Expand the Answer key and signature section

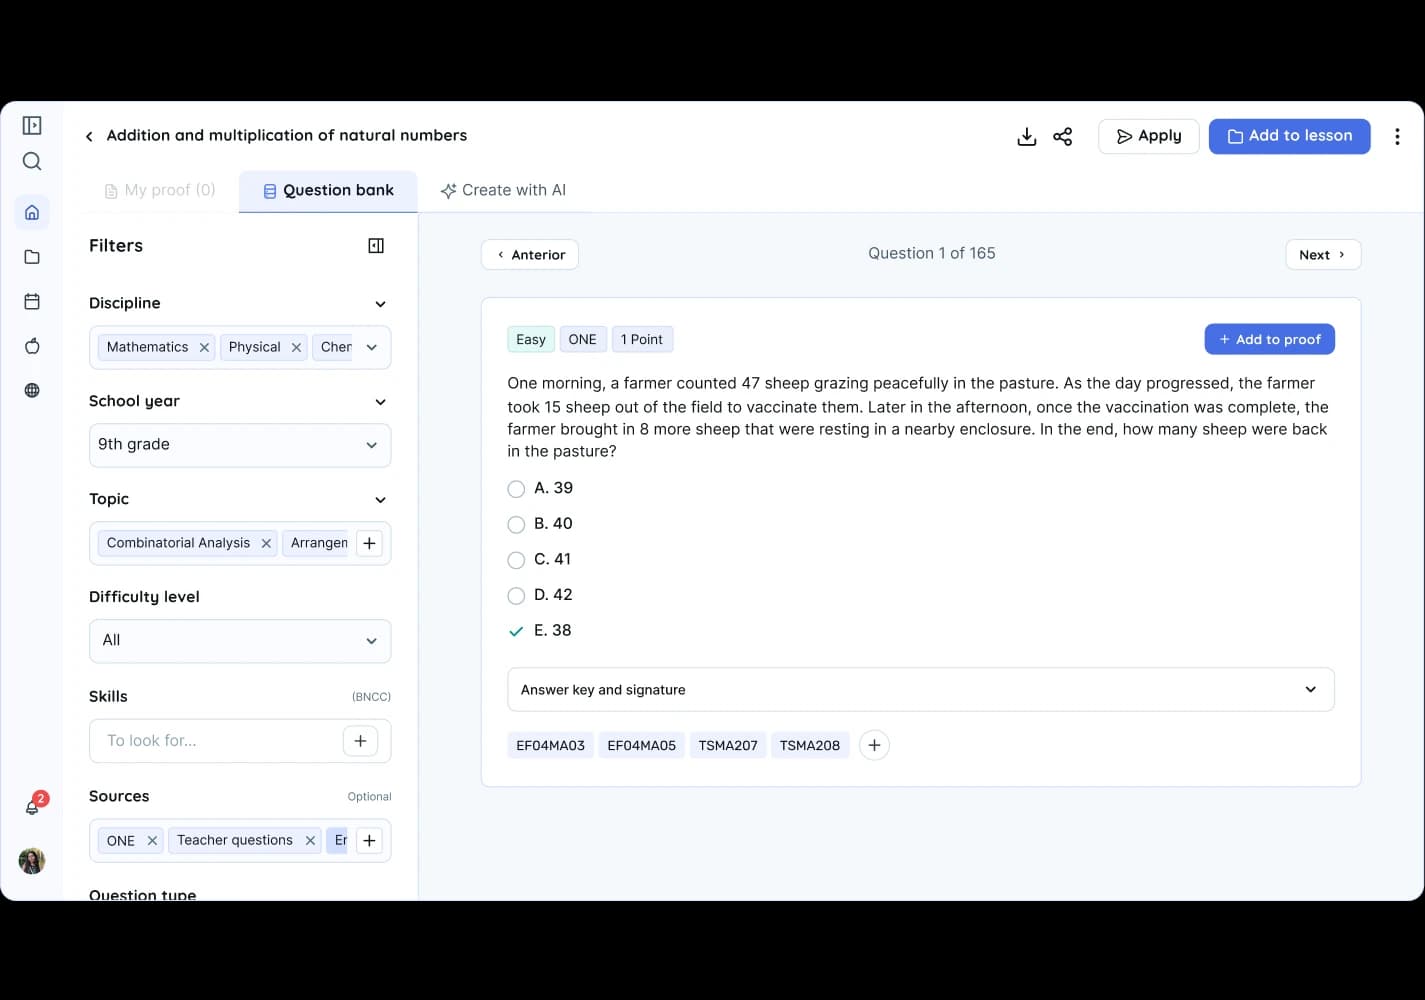(920, 690)
